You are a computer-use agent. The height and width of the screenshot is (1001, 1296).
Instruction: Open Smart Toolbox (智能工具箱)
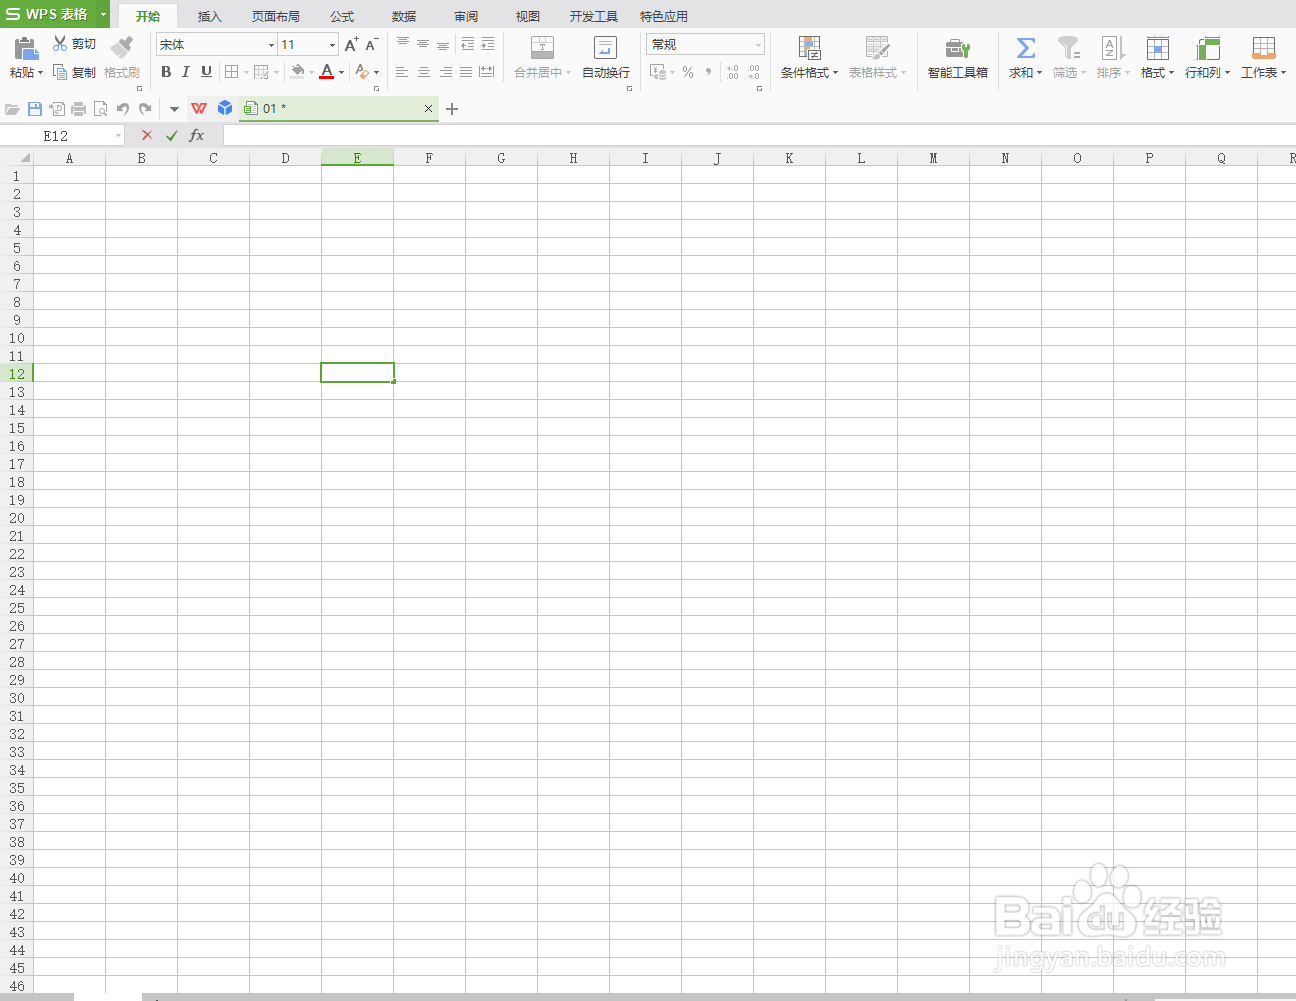pos(958,58)
